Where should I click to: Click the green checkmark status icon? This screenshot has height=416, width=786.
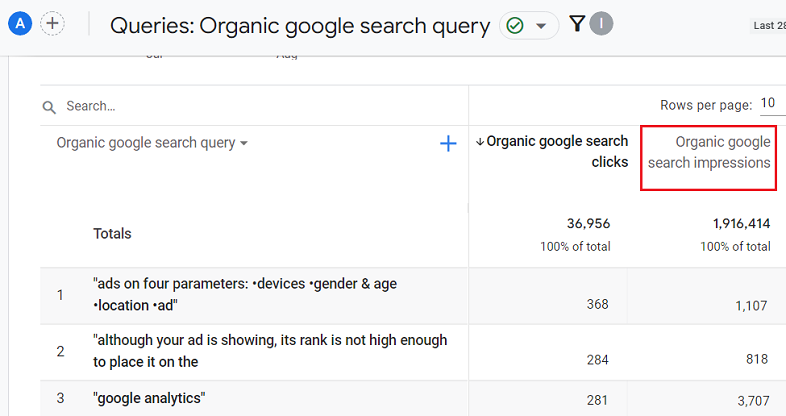(x=515, y=25)
